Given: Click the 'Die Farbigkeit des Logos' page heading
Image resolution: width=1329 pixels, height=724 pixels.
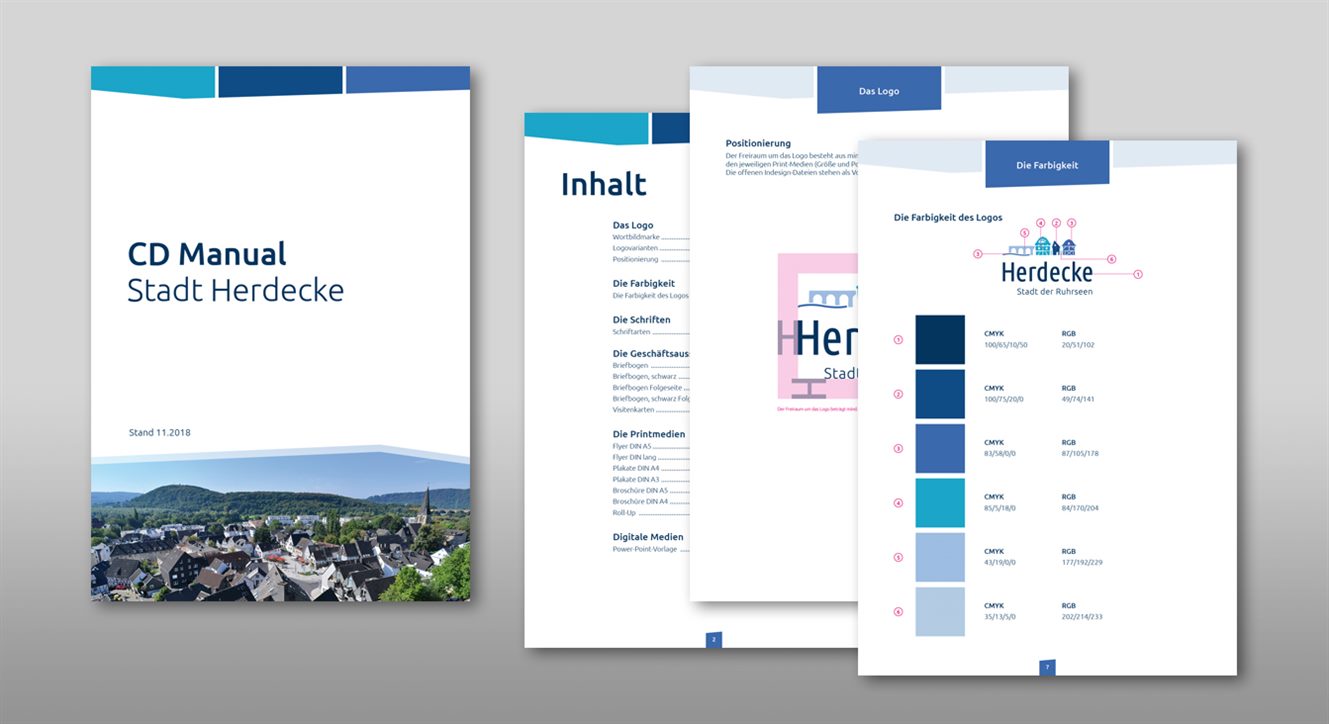Looking at the screenshot, I should pos(948,218).
